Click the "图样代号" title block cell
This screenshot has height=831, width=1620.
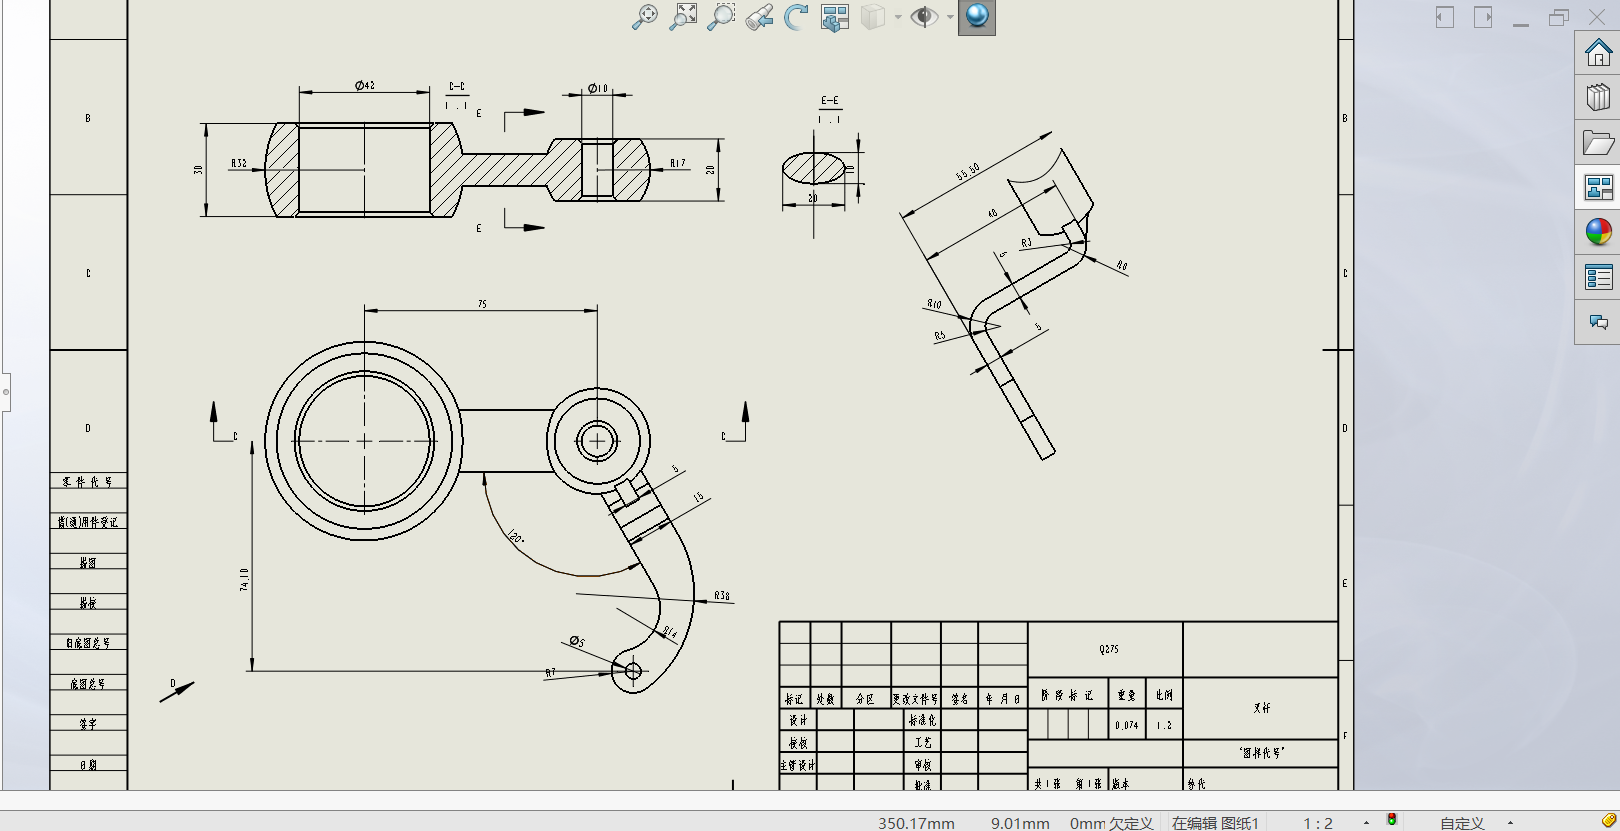pos(1262,753)
